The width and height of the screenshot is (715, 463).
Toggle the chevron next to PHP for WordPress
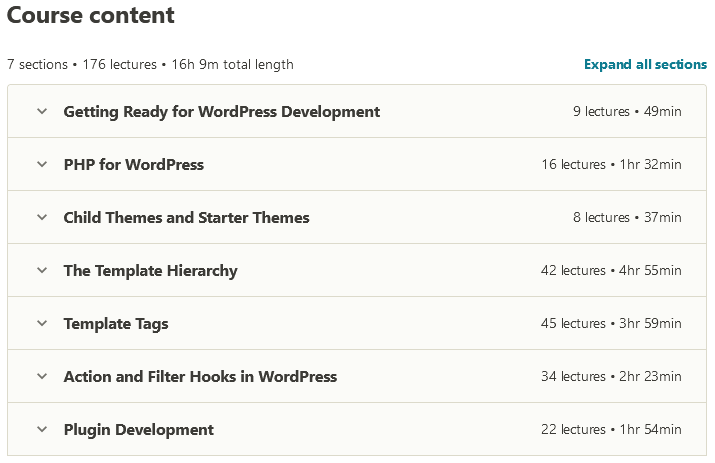tap(42, 165)
